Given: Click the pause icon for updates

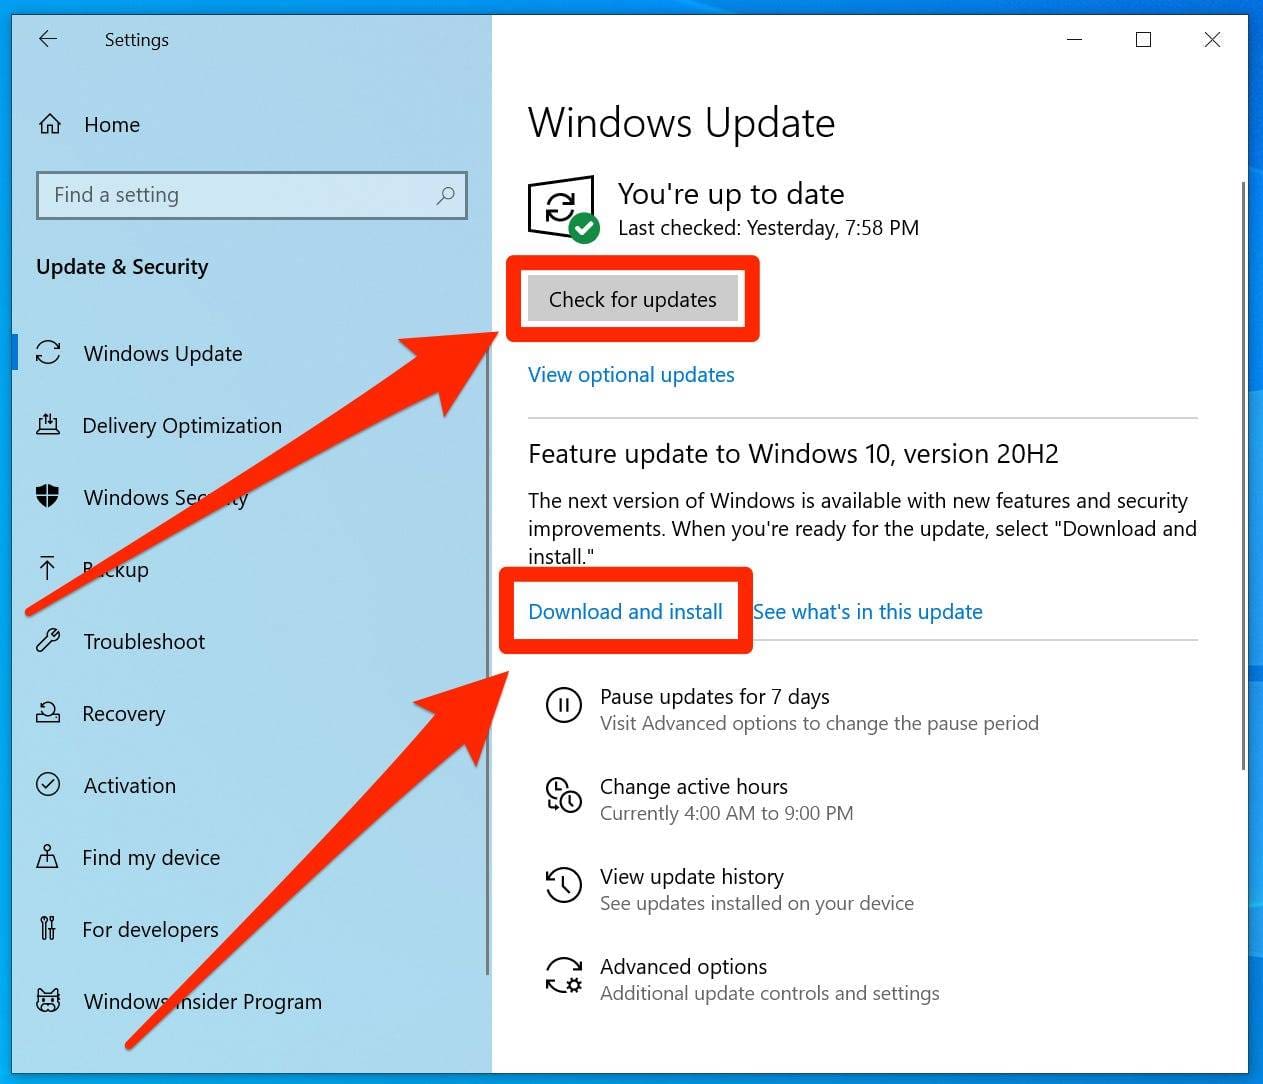Looking at the screenshot, I should (x=563, y=705).
